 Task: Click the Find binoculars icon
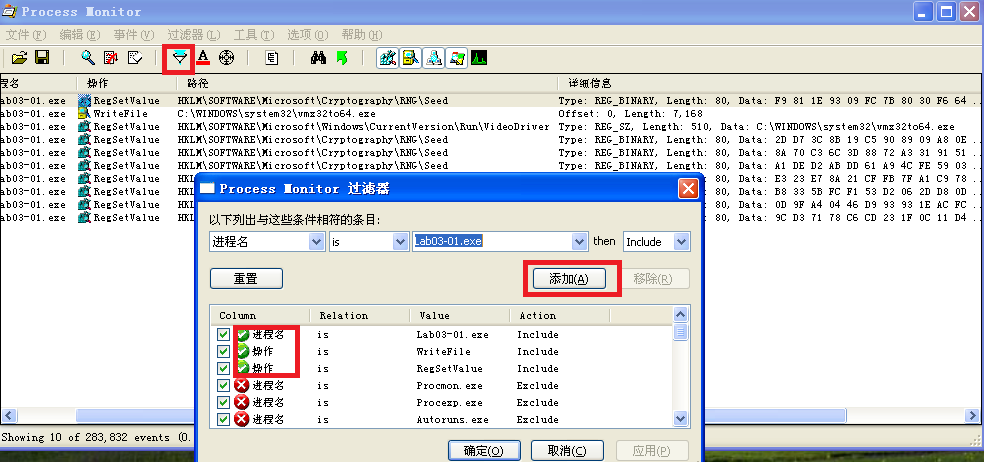319,58
